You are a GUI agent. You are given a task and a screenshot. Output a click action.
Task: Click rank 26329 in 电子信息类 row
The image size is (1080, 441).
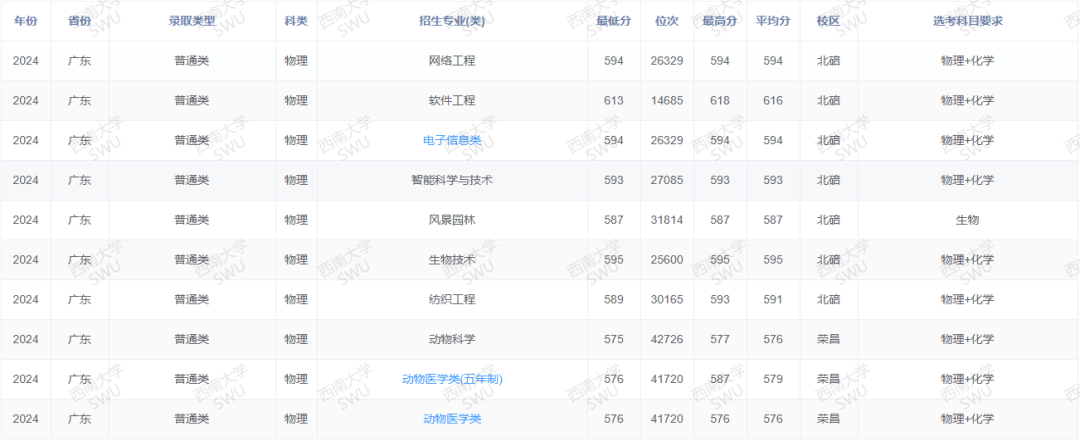pyautogui.click(x=667, y=140)
